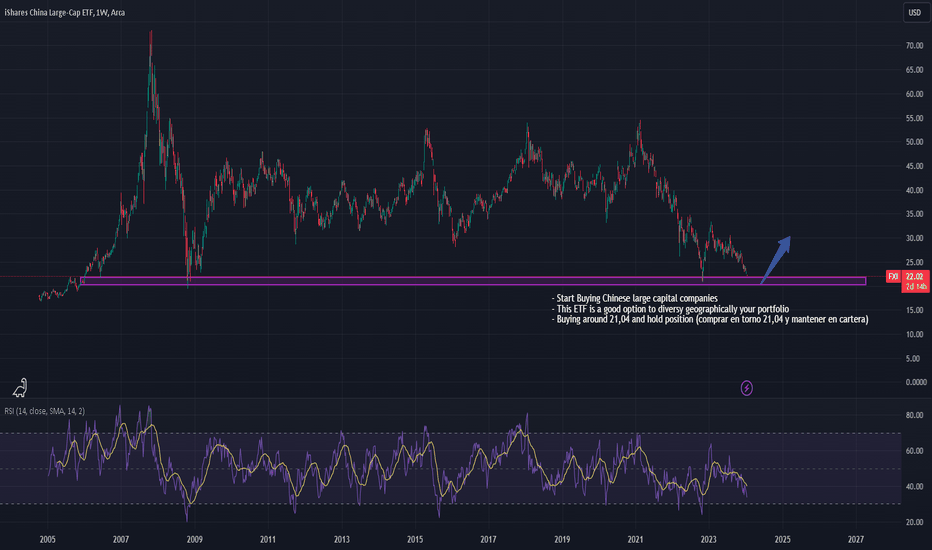Image resolution: width=932 pixels, height=550 pixels.
Task: Click the purple lightning bolt event icon
Action: pos(747,388)
